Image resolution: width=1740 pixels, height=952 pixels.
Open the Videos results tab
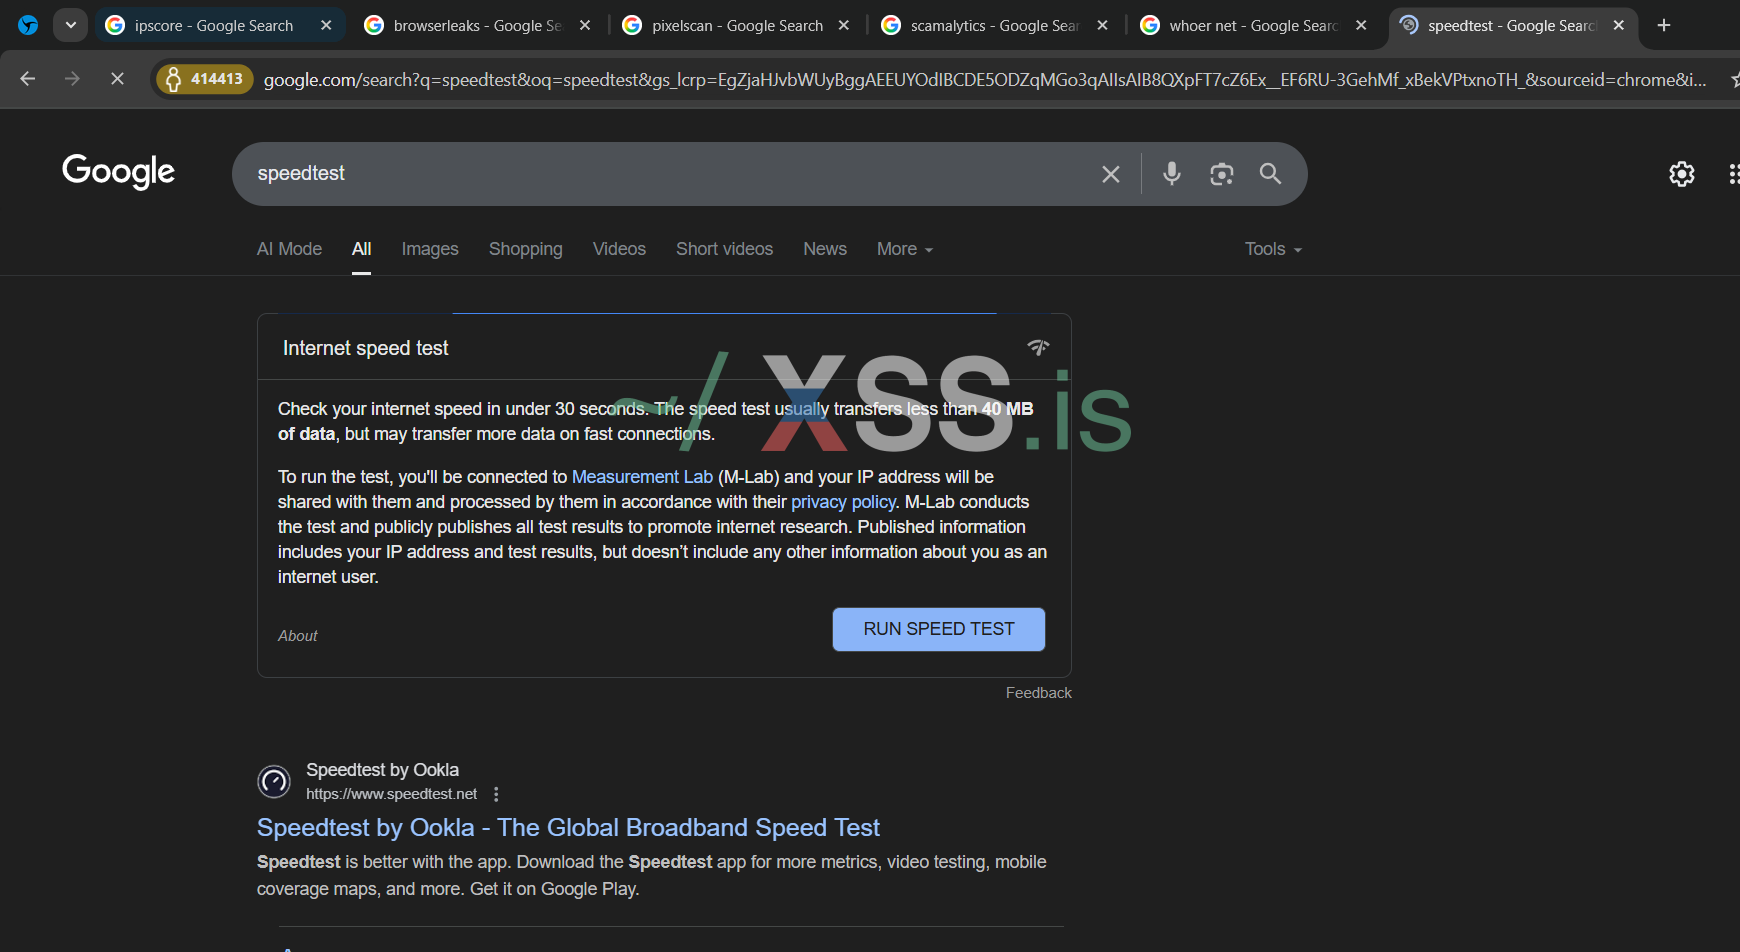619,249
